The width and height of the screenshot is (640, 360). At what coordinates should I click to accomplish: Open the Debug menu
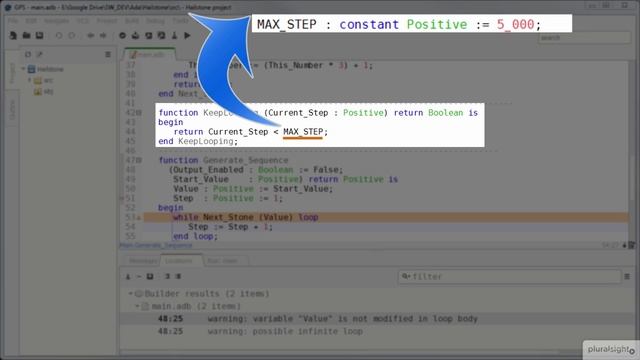pyautogui.click(x=155, y=20)
